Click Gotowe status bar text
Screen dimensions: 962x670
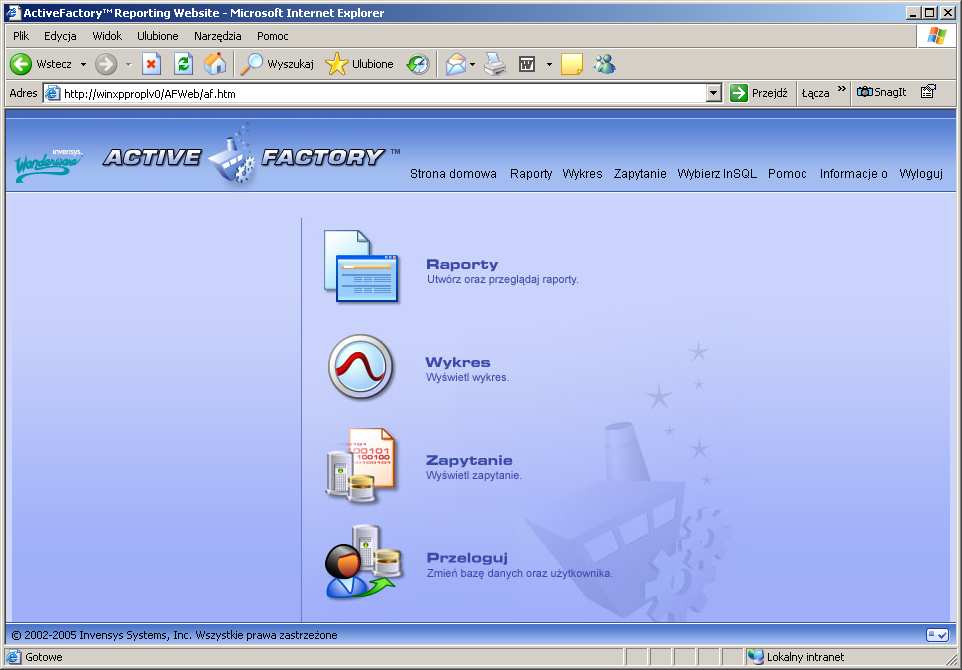[44, 657]
